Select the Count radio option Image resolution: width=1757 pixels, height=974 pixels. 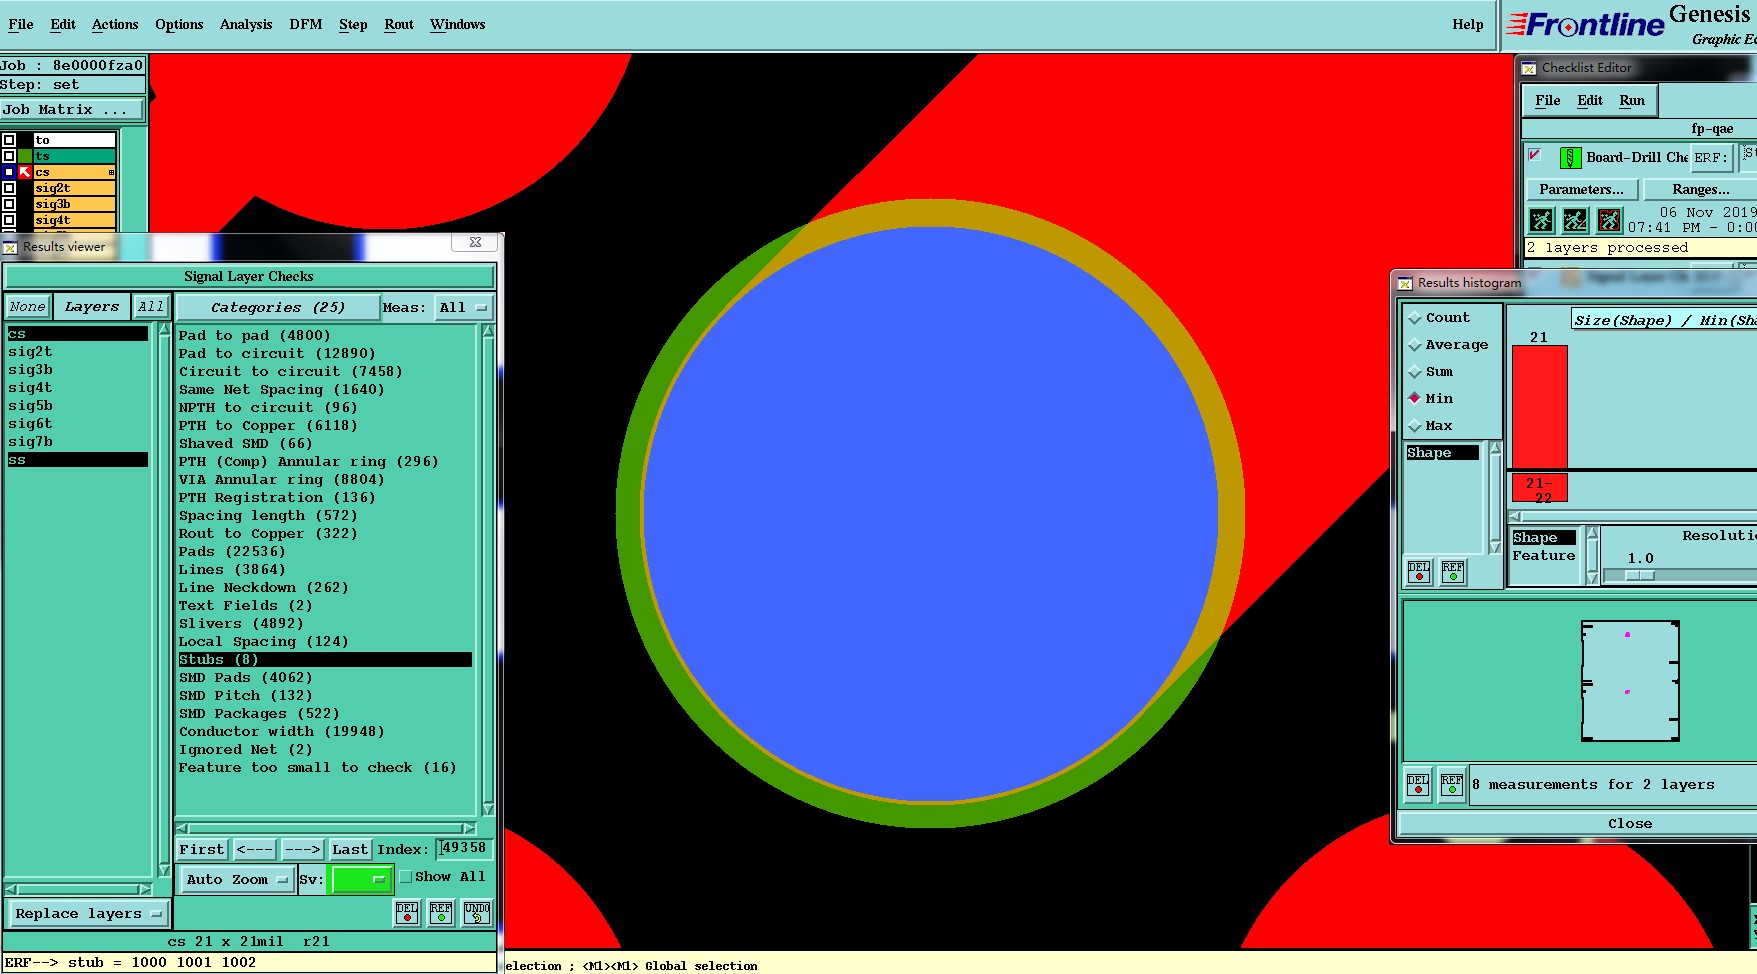point(1415,318)
